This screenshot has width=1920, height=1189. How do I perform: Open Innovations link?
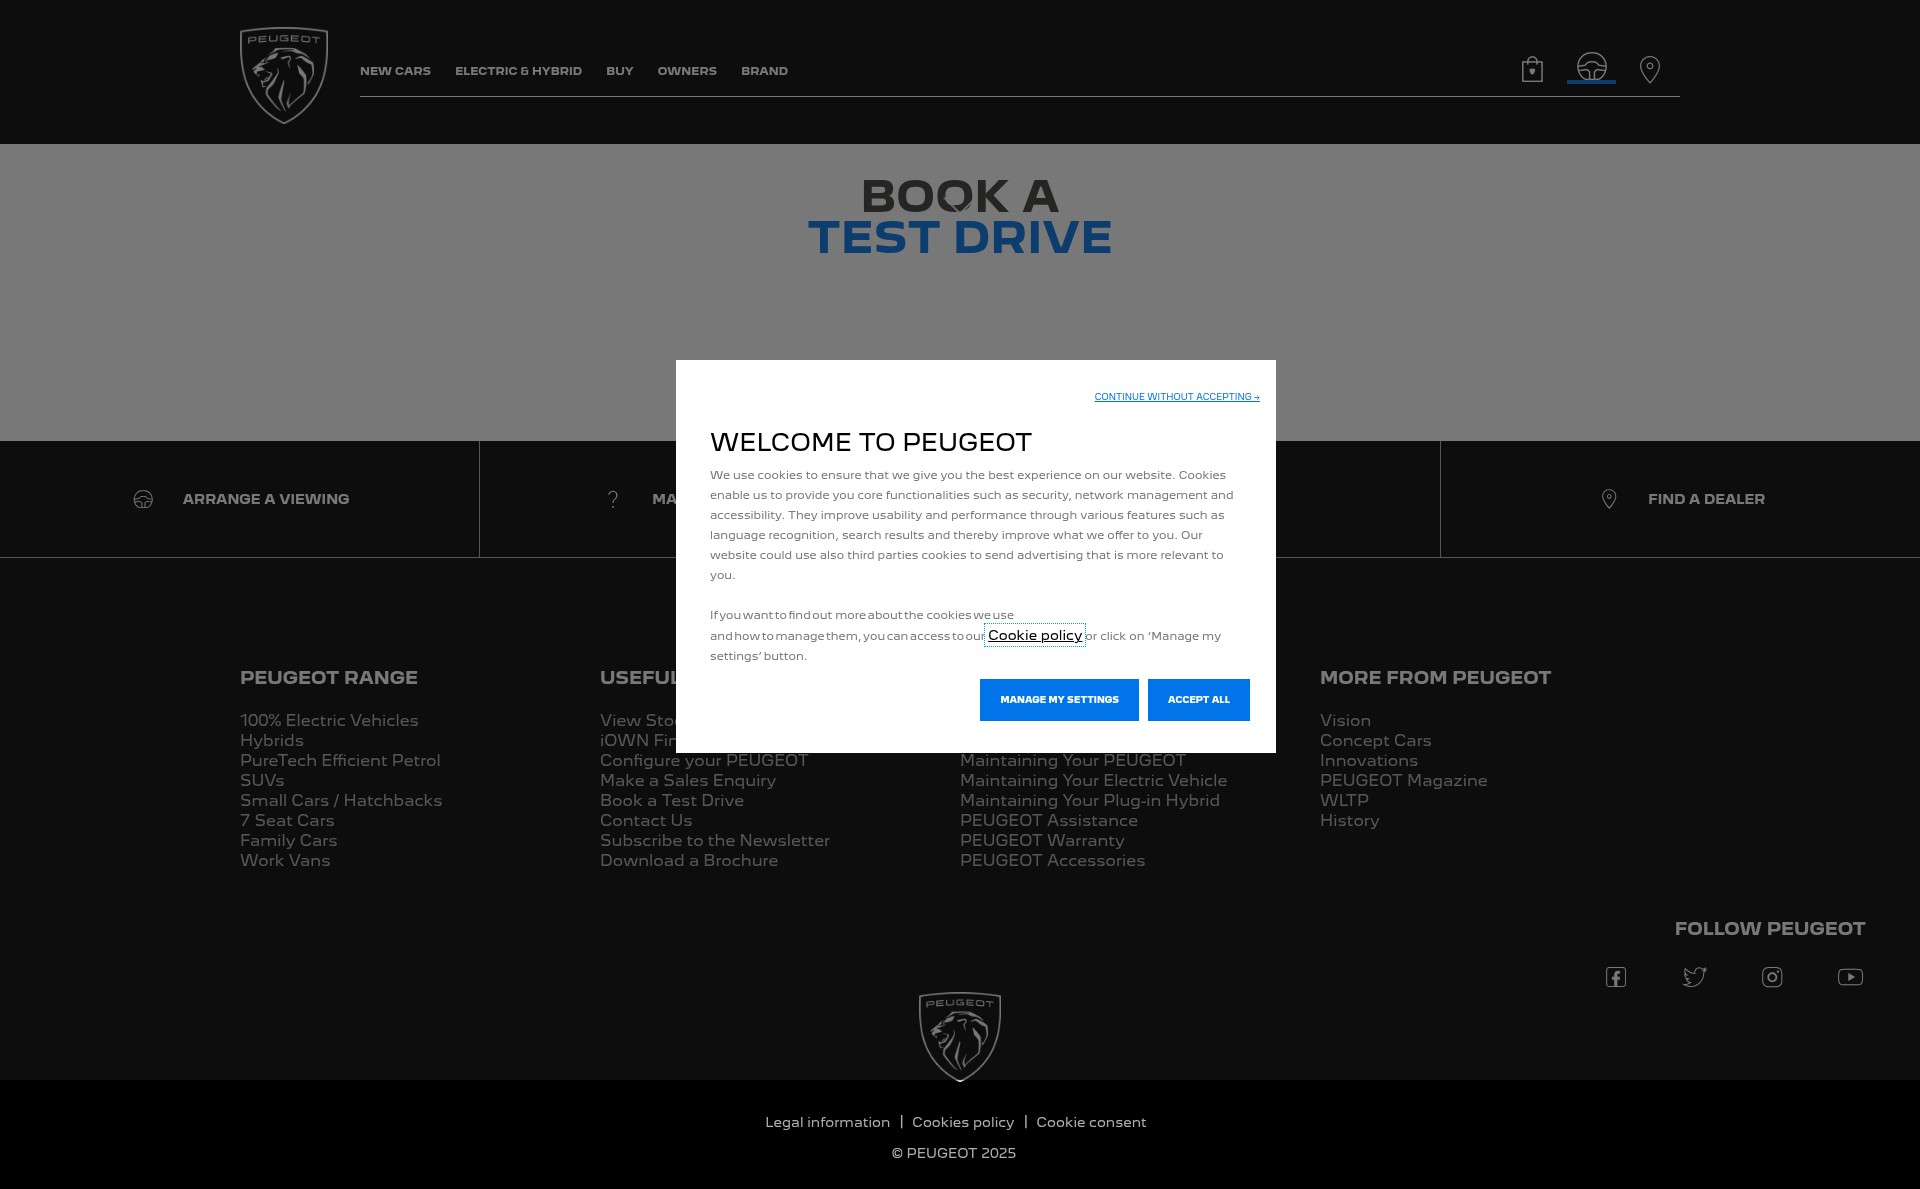click(1369, 760)
